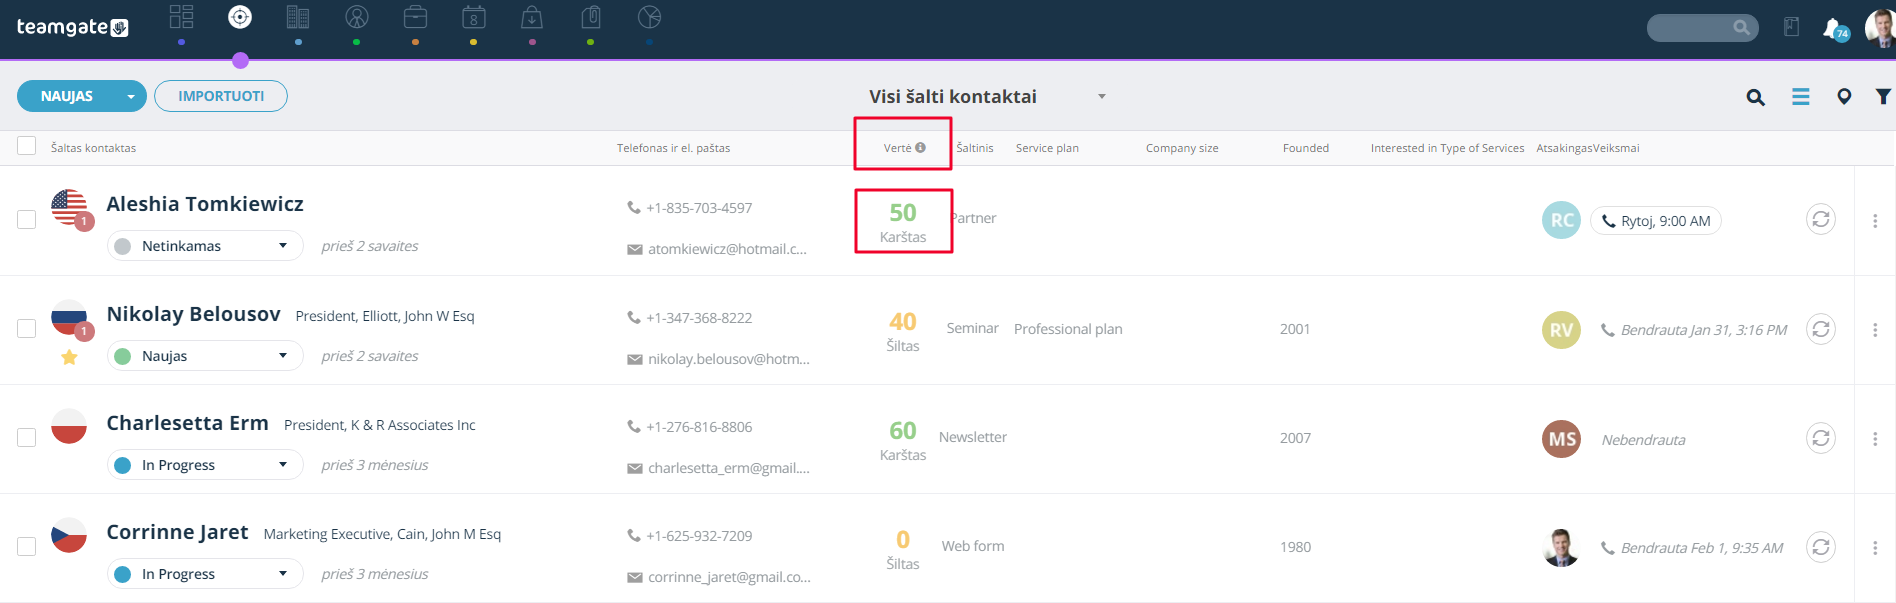Sort by the Šaltinis column header
This screenshot has width=1896, height=603.
(975, 148)
